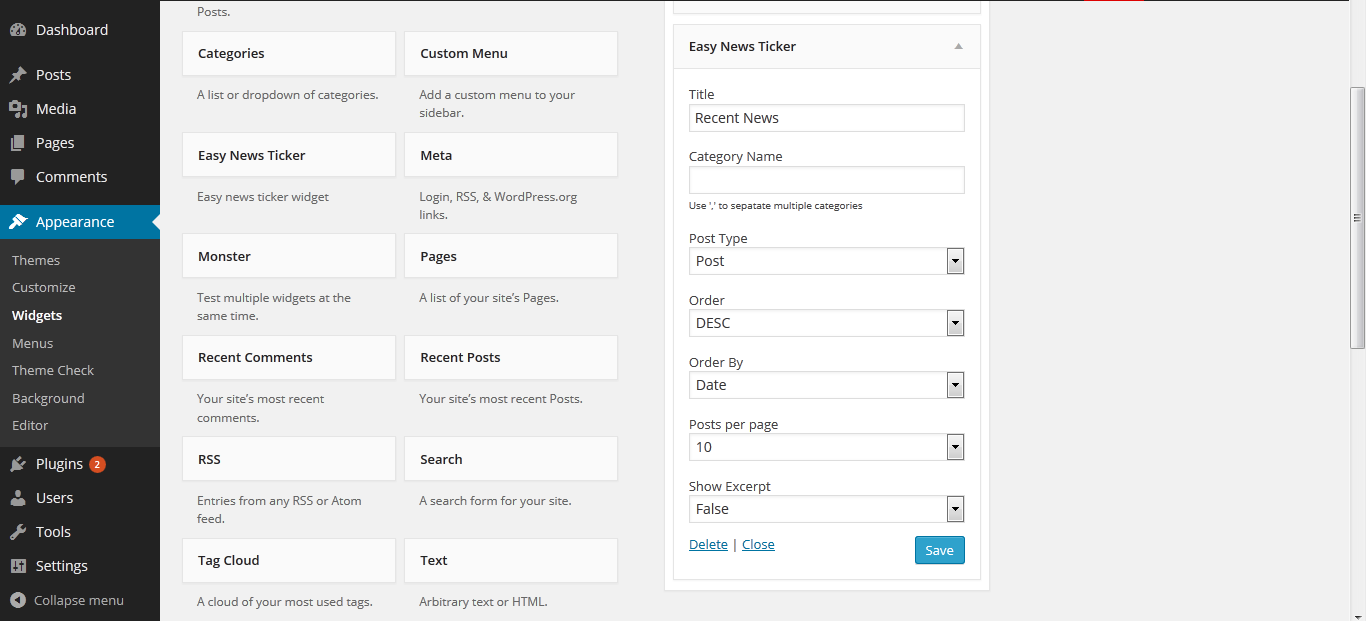Select the RSS available widget
This screenshot has width=1366, height=621.
coord(289,459)
